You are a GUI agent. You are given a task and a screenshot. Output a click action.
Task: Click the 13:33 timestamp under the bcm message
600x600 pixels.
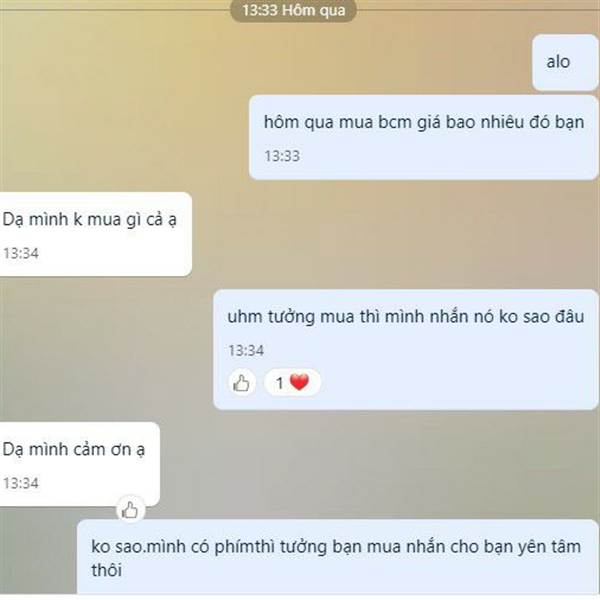point(282,156)
